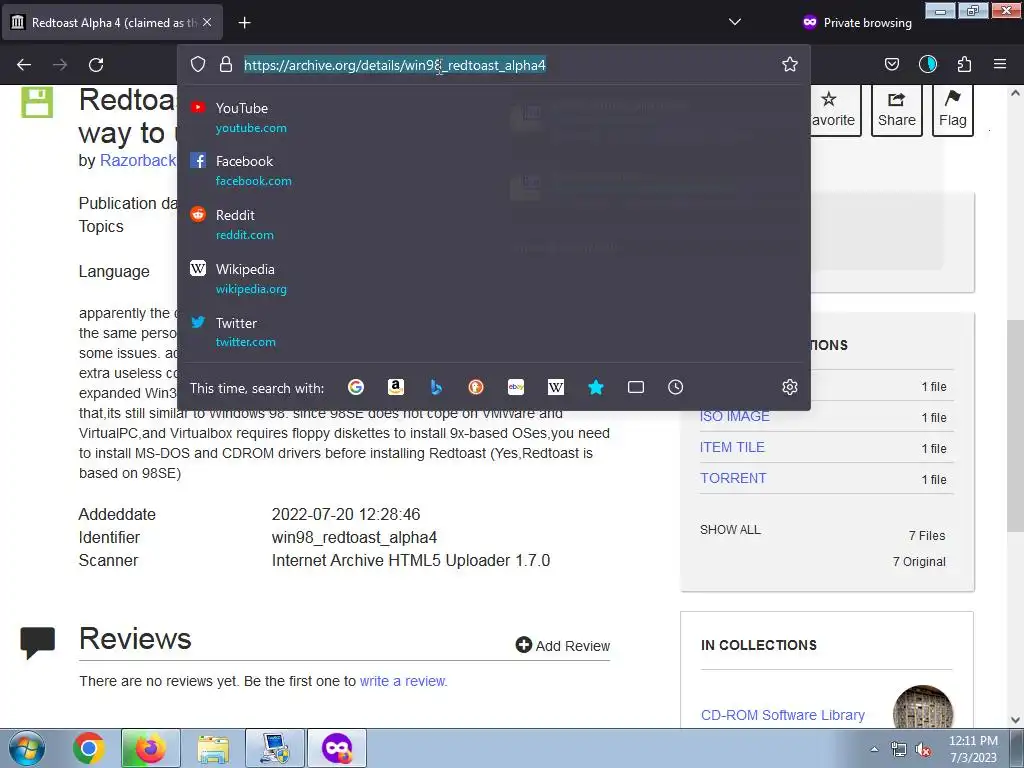Click the Favorite button
1024x768 pixels.
pos(835,110)
